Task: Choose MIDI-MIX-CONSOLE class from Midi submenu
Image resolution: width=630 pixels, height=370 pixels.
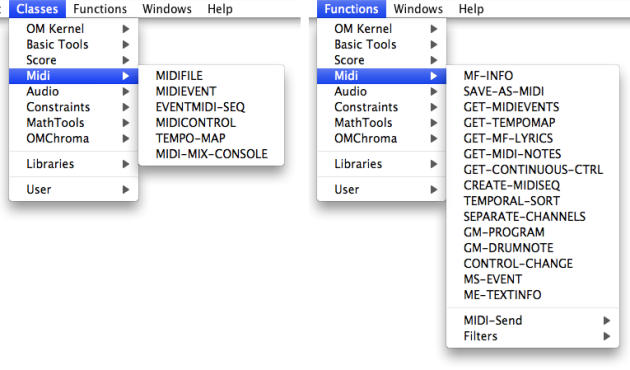Action: point(211,154)
